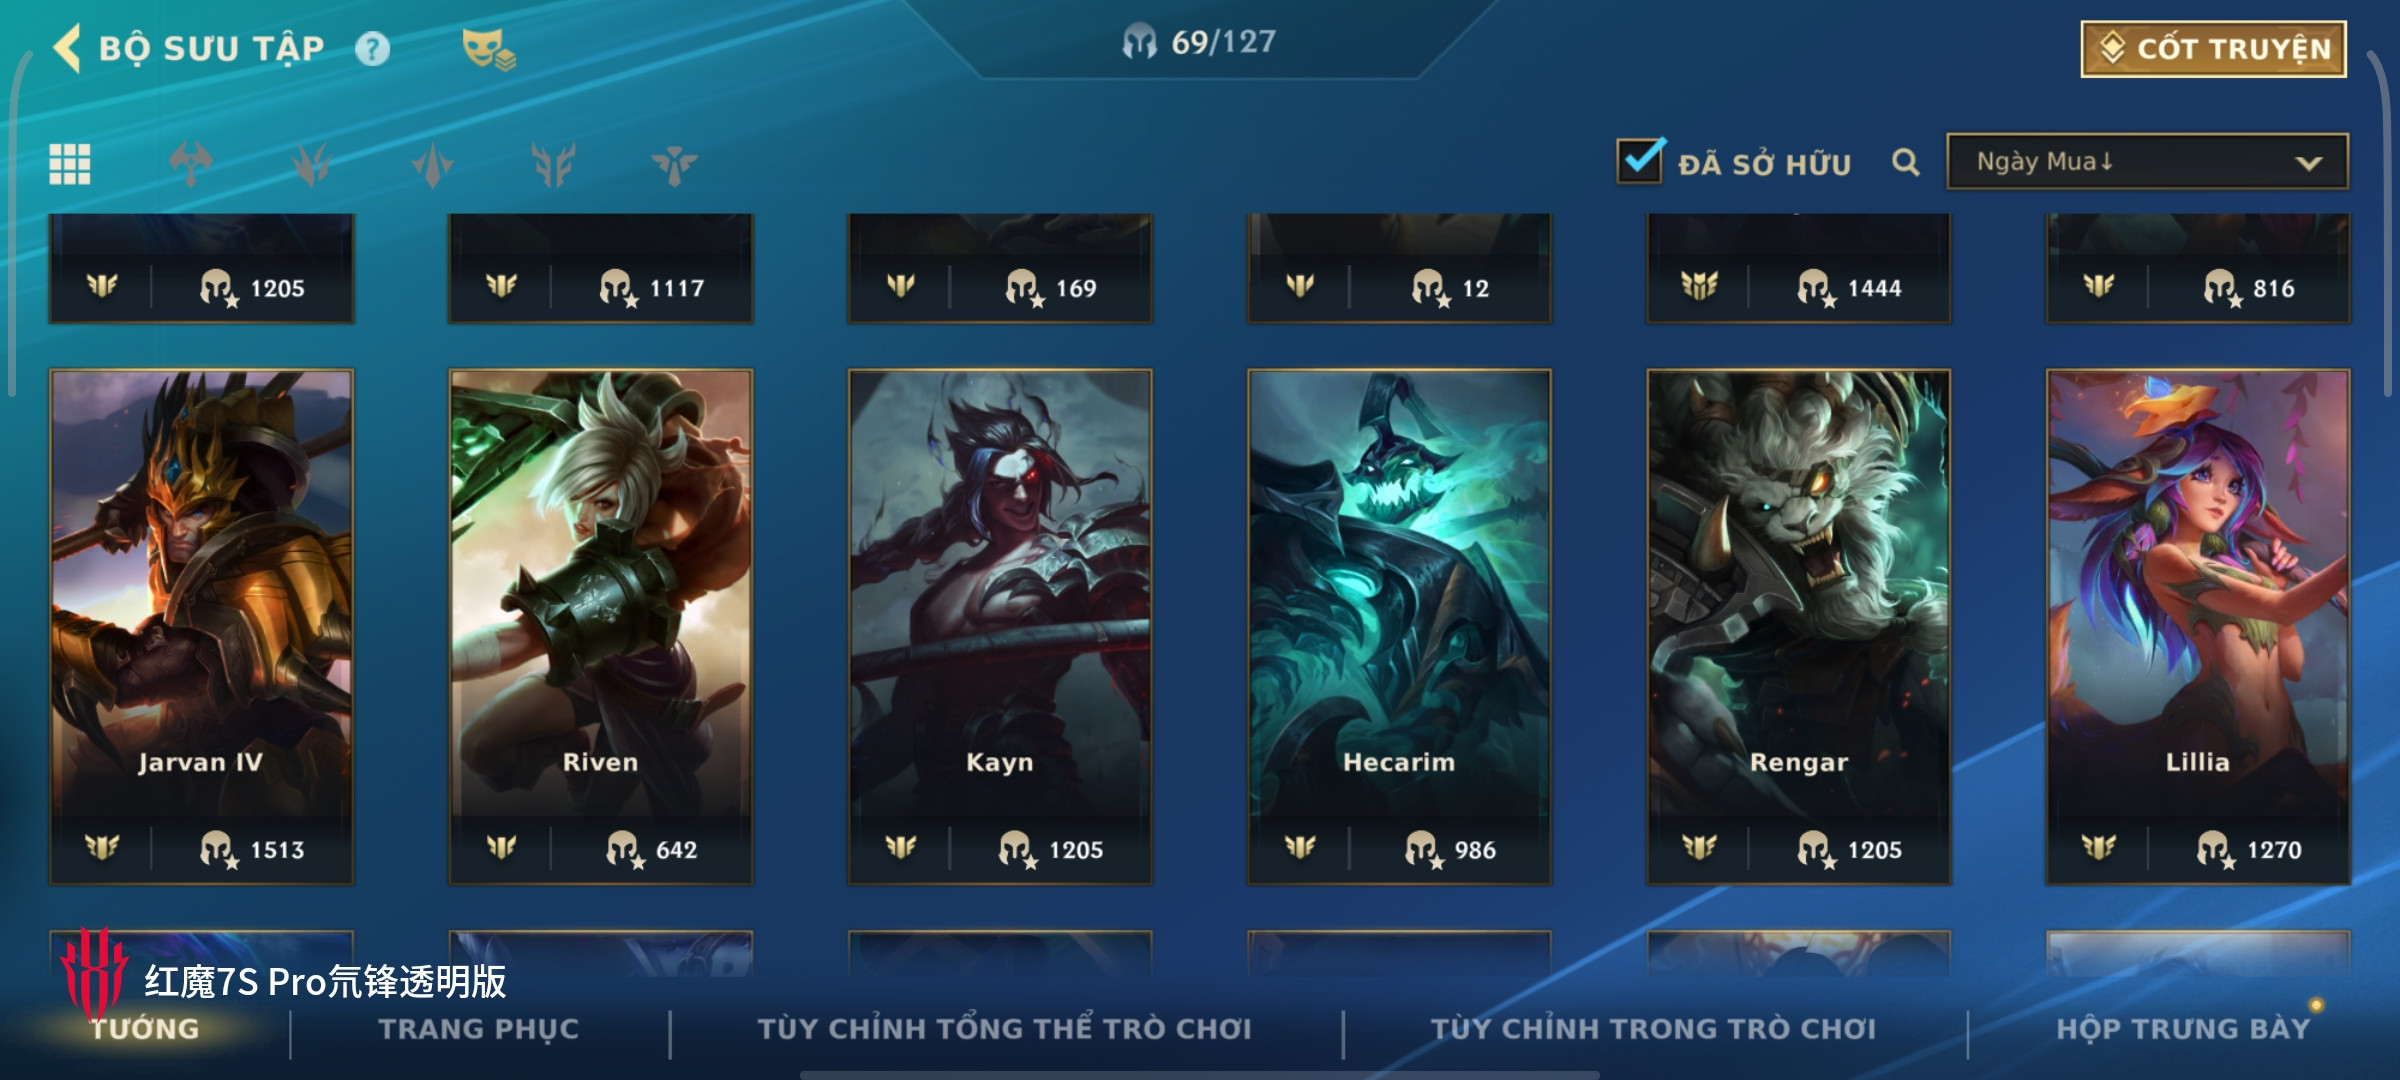Open the mask and coins icon
Viewport: 2400px width, 1080px height.
click(489, 49)
